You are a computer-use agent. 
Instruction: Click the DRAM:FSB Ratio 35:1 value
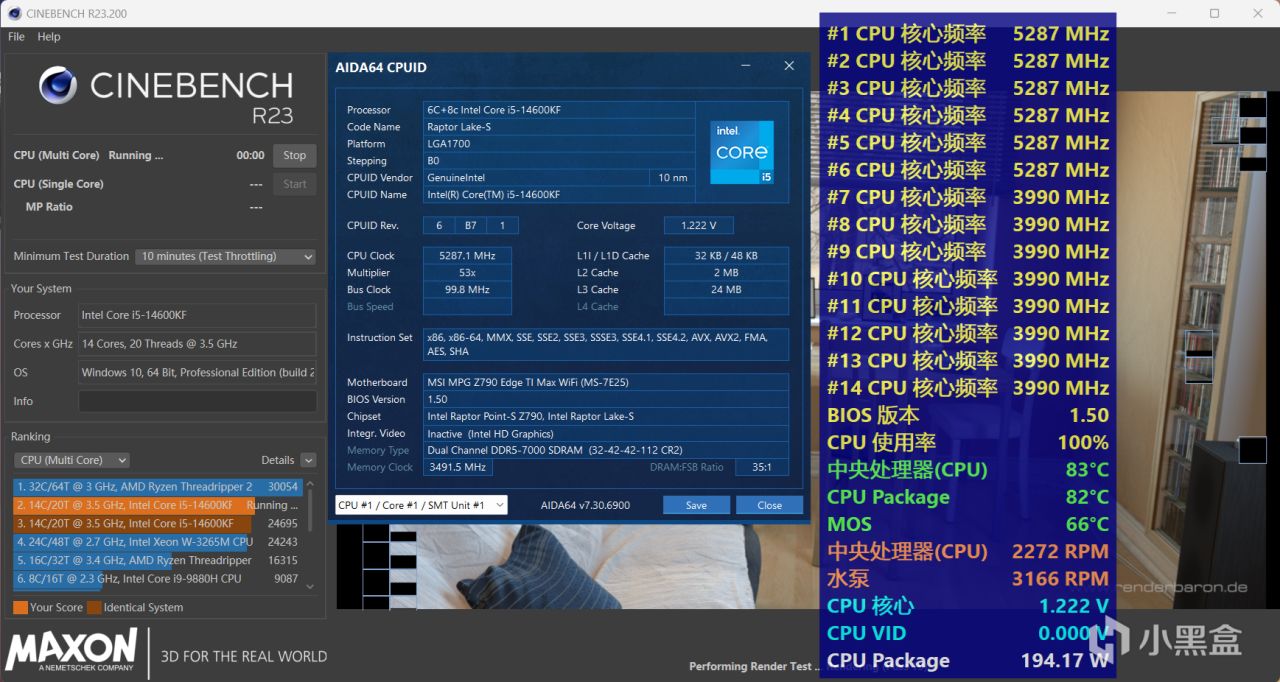click(x=761, y=467)
